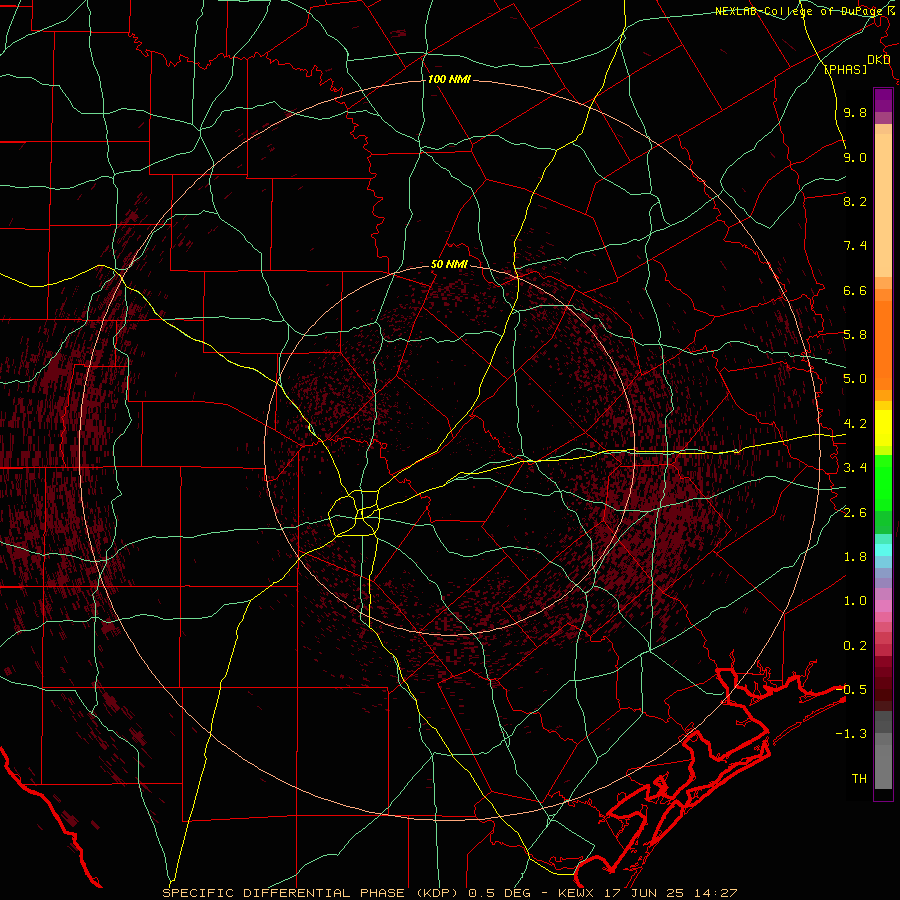The height and width of the screenshot is (900, 900).
Task: Click the 0.2 scale value
Action: point(855,646)
